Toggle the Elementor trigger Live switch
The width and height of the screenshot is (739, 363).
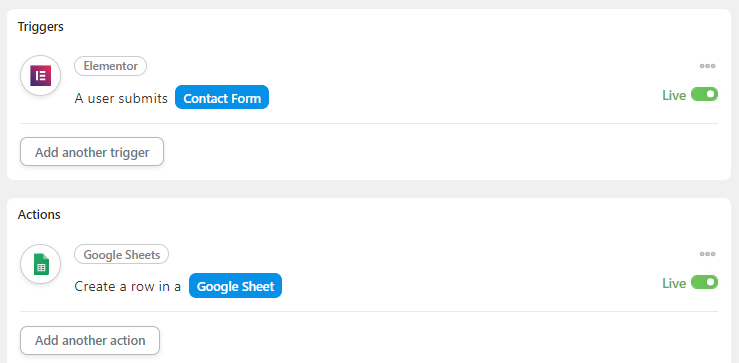coord(704,94)
